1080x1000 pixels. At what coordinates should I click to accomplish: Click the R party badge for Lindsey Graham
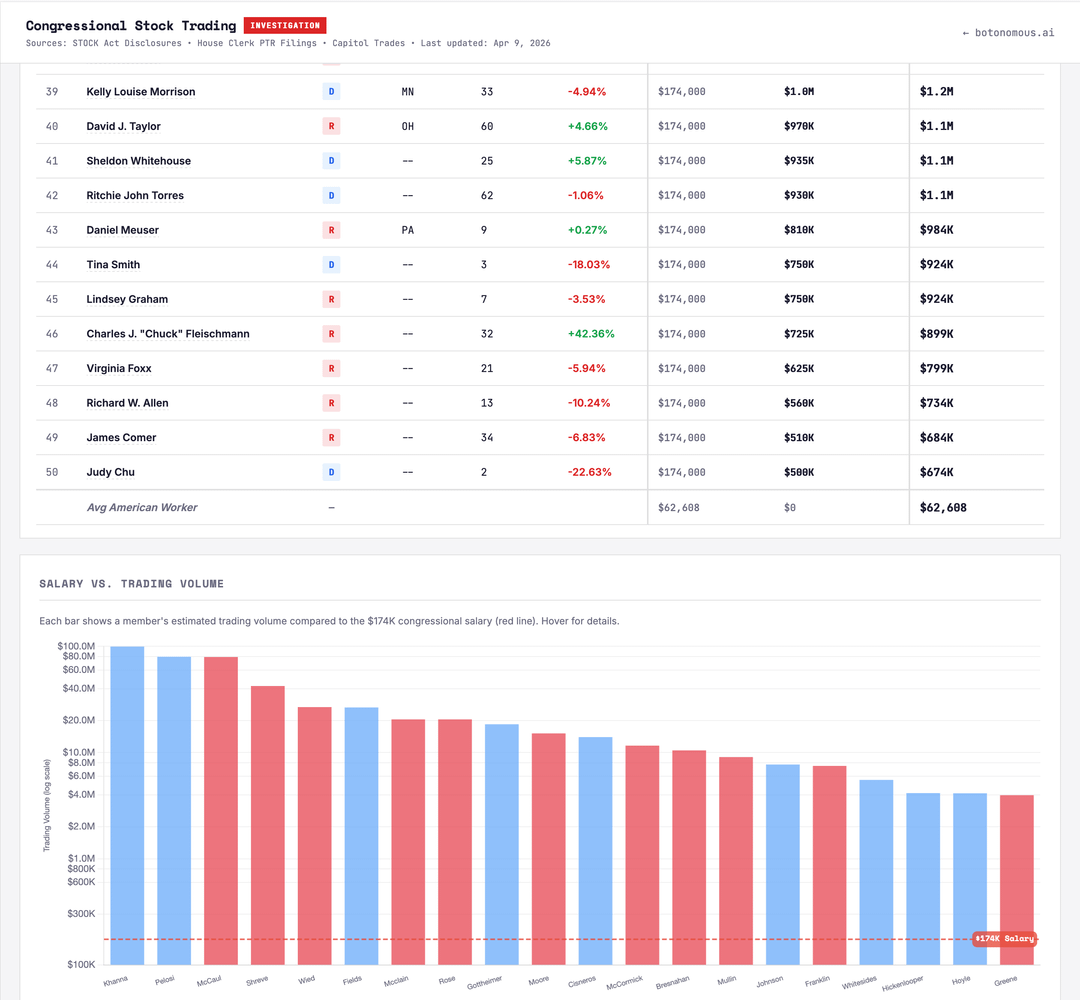tap(331, 299)
